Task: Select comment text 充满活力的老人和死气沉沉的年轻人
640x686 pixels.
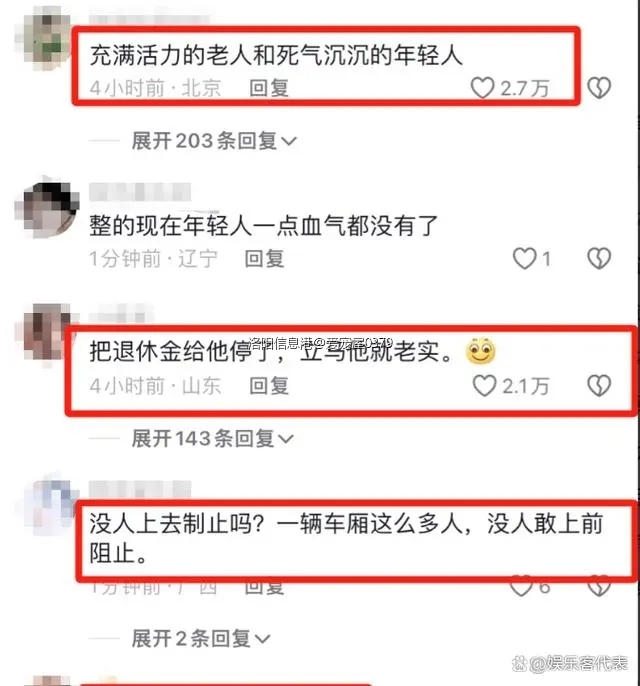Action: (276, 56)
